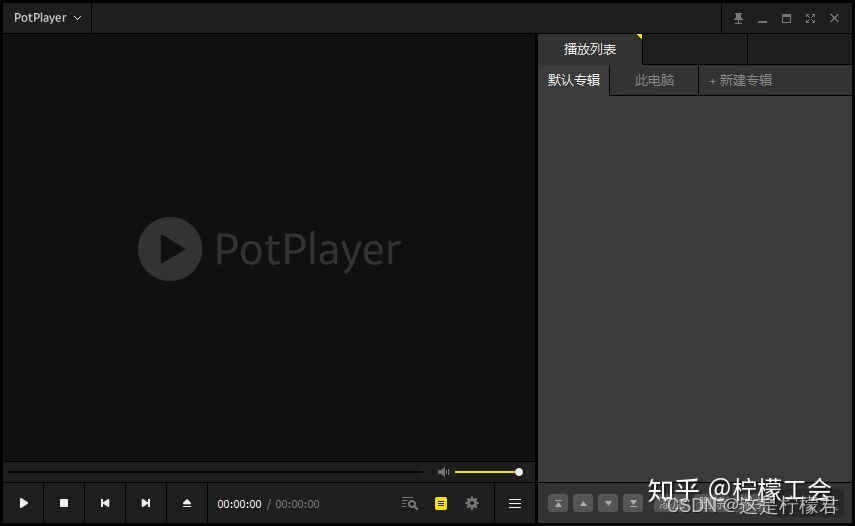855x526 pixels.
Task: Mute audio via the speaker icon
Action: pos(443,472)
